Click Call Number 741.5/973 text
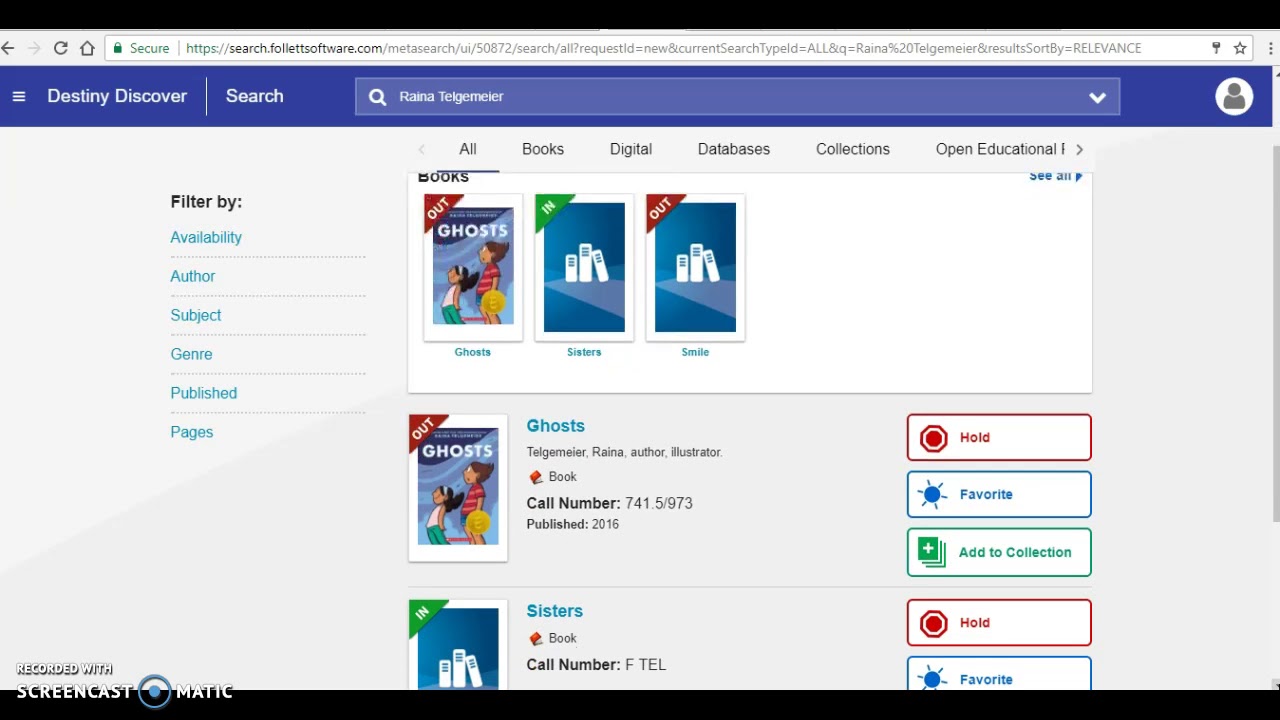 (x=610, y=503)
